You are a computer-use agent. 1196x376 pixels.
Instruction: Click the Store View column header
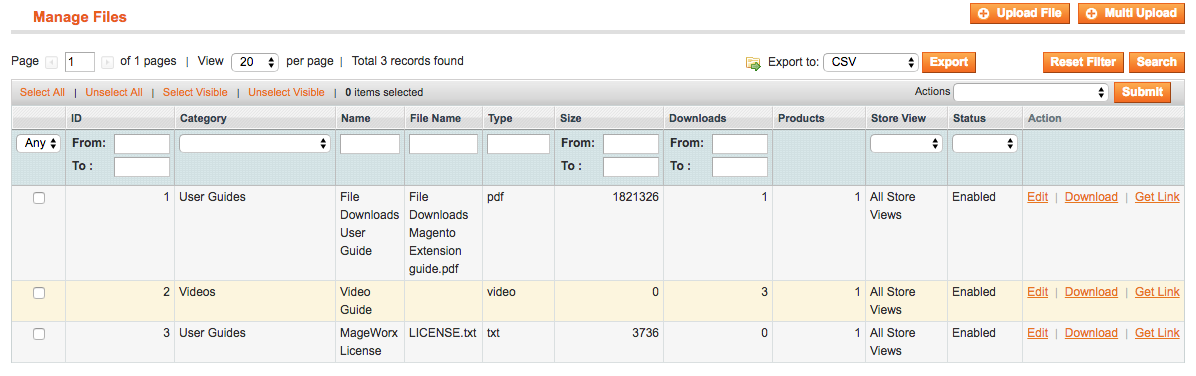pos(899,118)
